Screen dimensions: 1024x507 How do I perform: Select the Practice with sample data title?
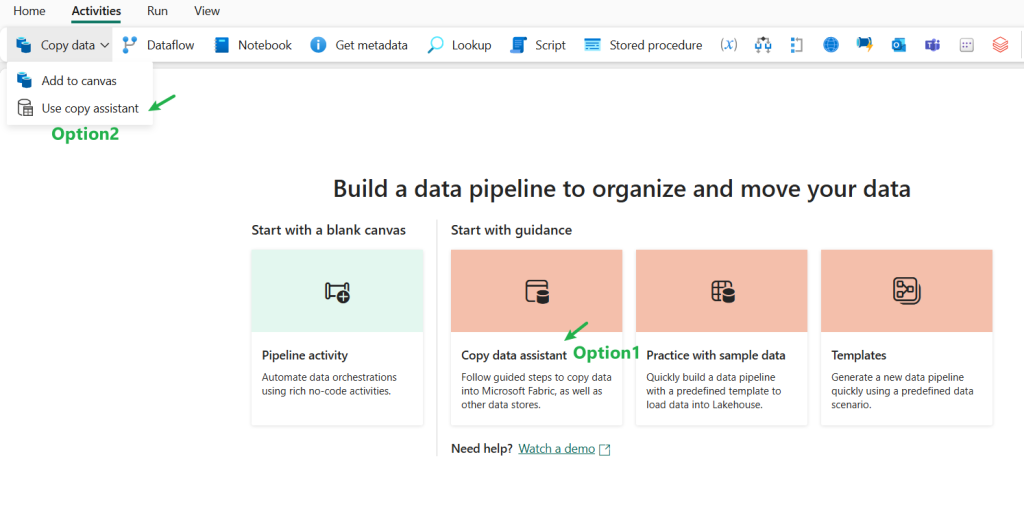[x=716, y=355]
